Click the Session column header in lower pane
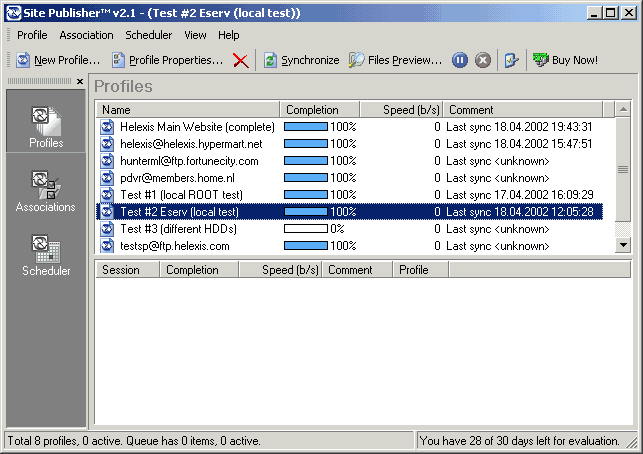This screenshot has width=643, height=454. pyautogui.click(x=128, y=270)
